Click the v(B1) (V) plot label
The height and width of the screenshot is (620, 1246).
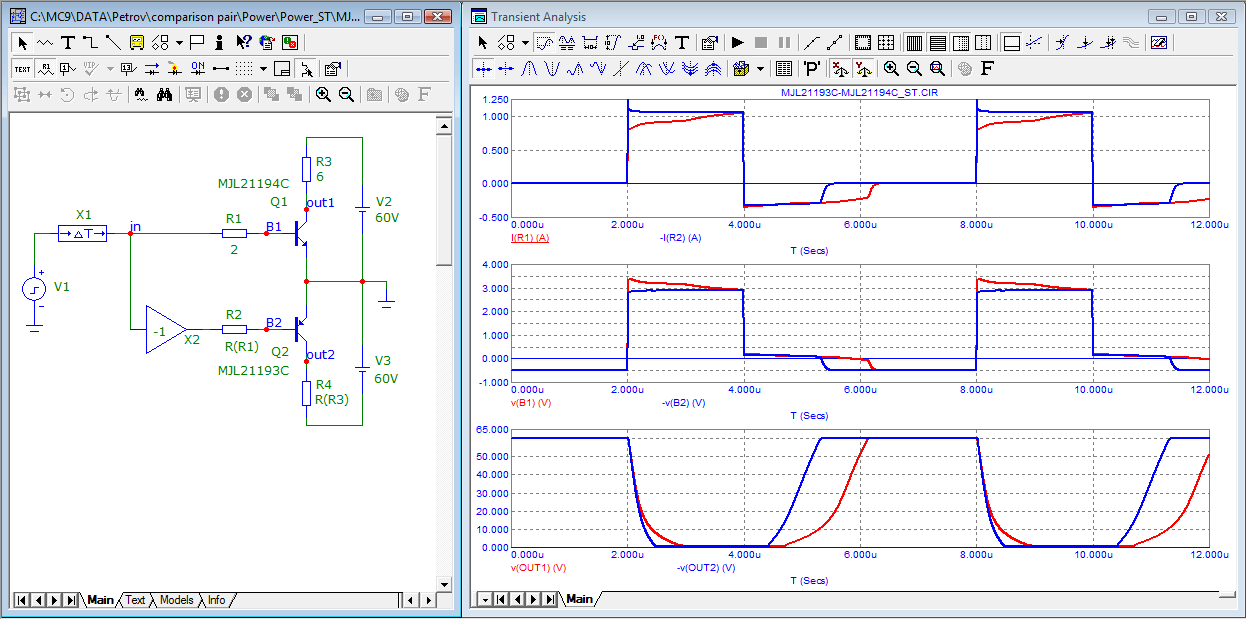click(531, 403)
